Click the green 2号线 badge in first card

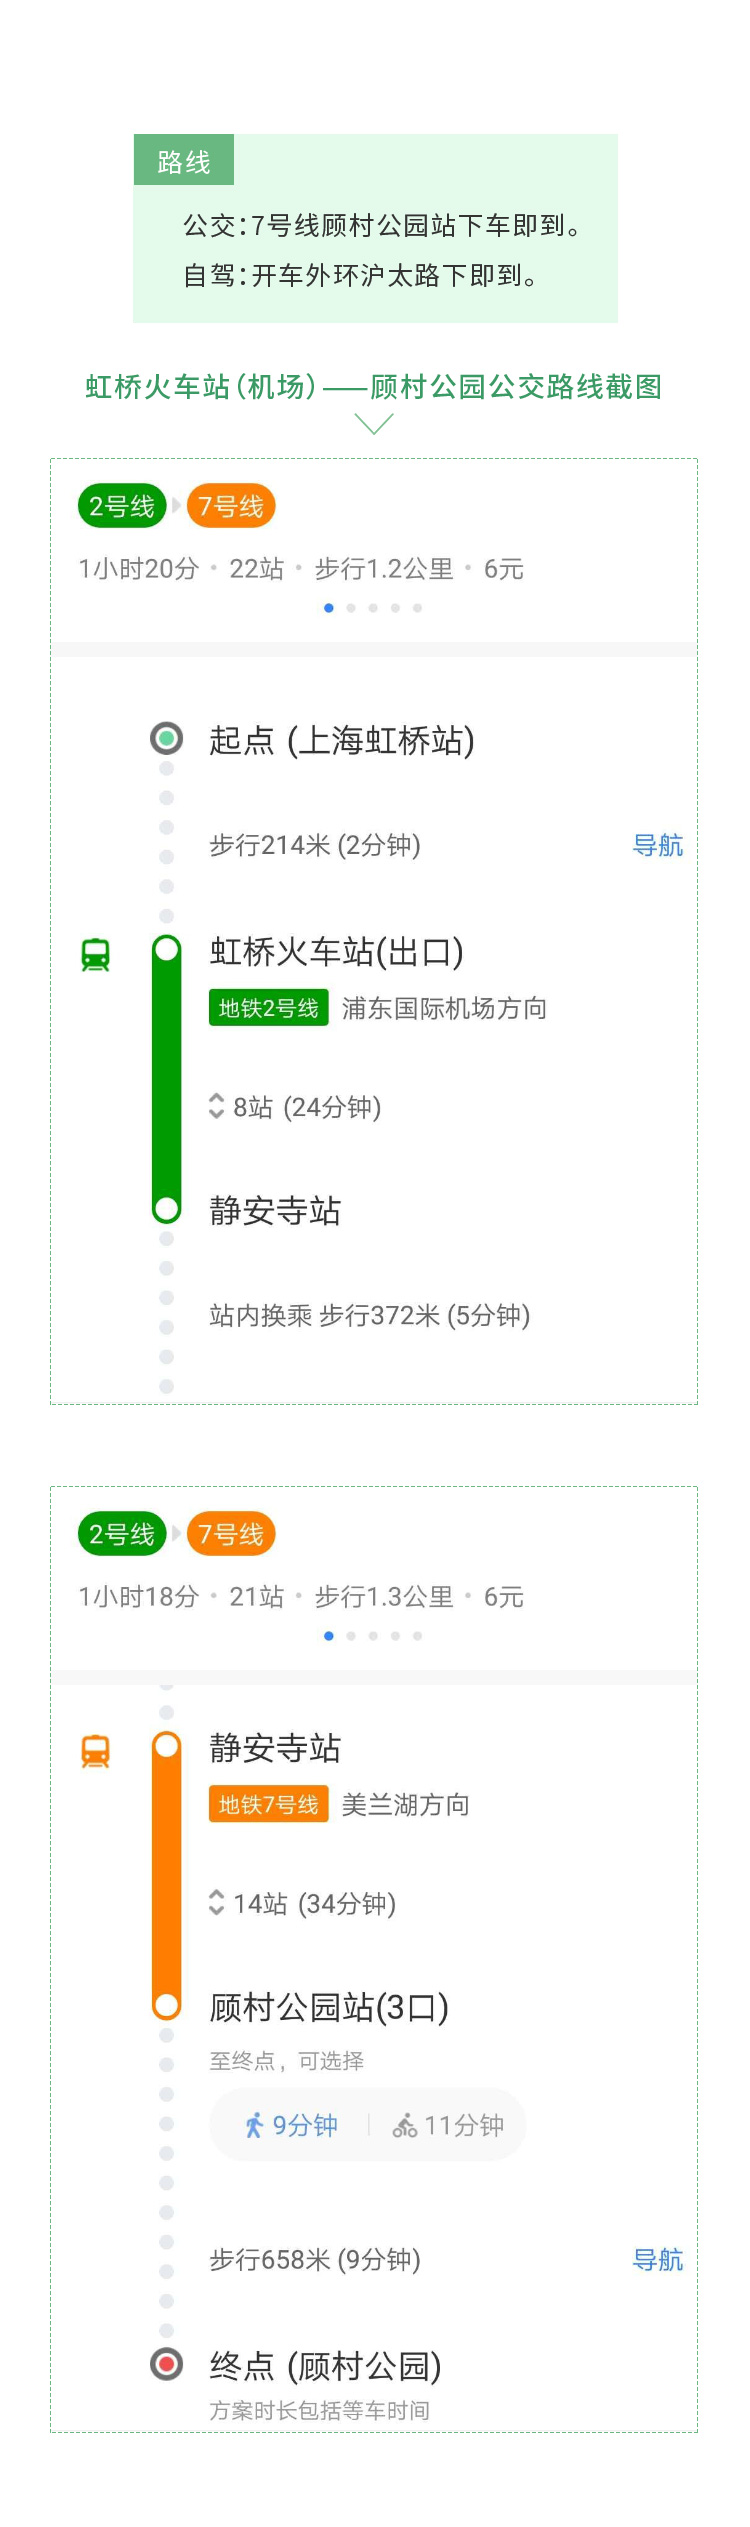coord(122,506)
